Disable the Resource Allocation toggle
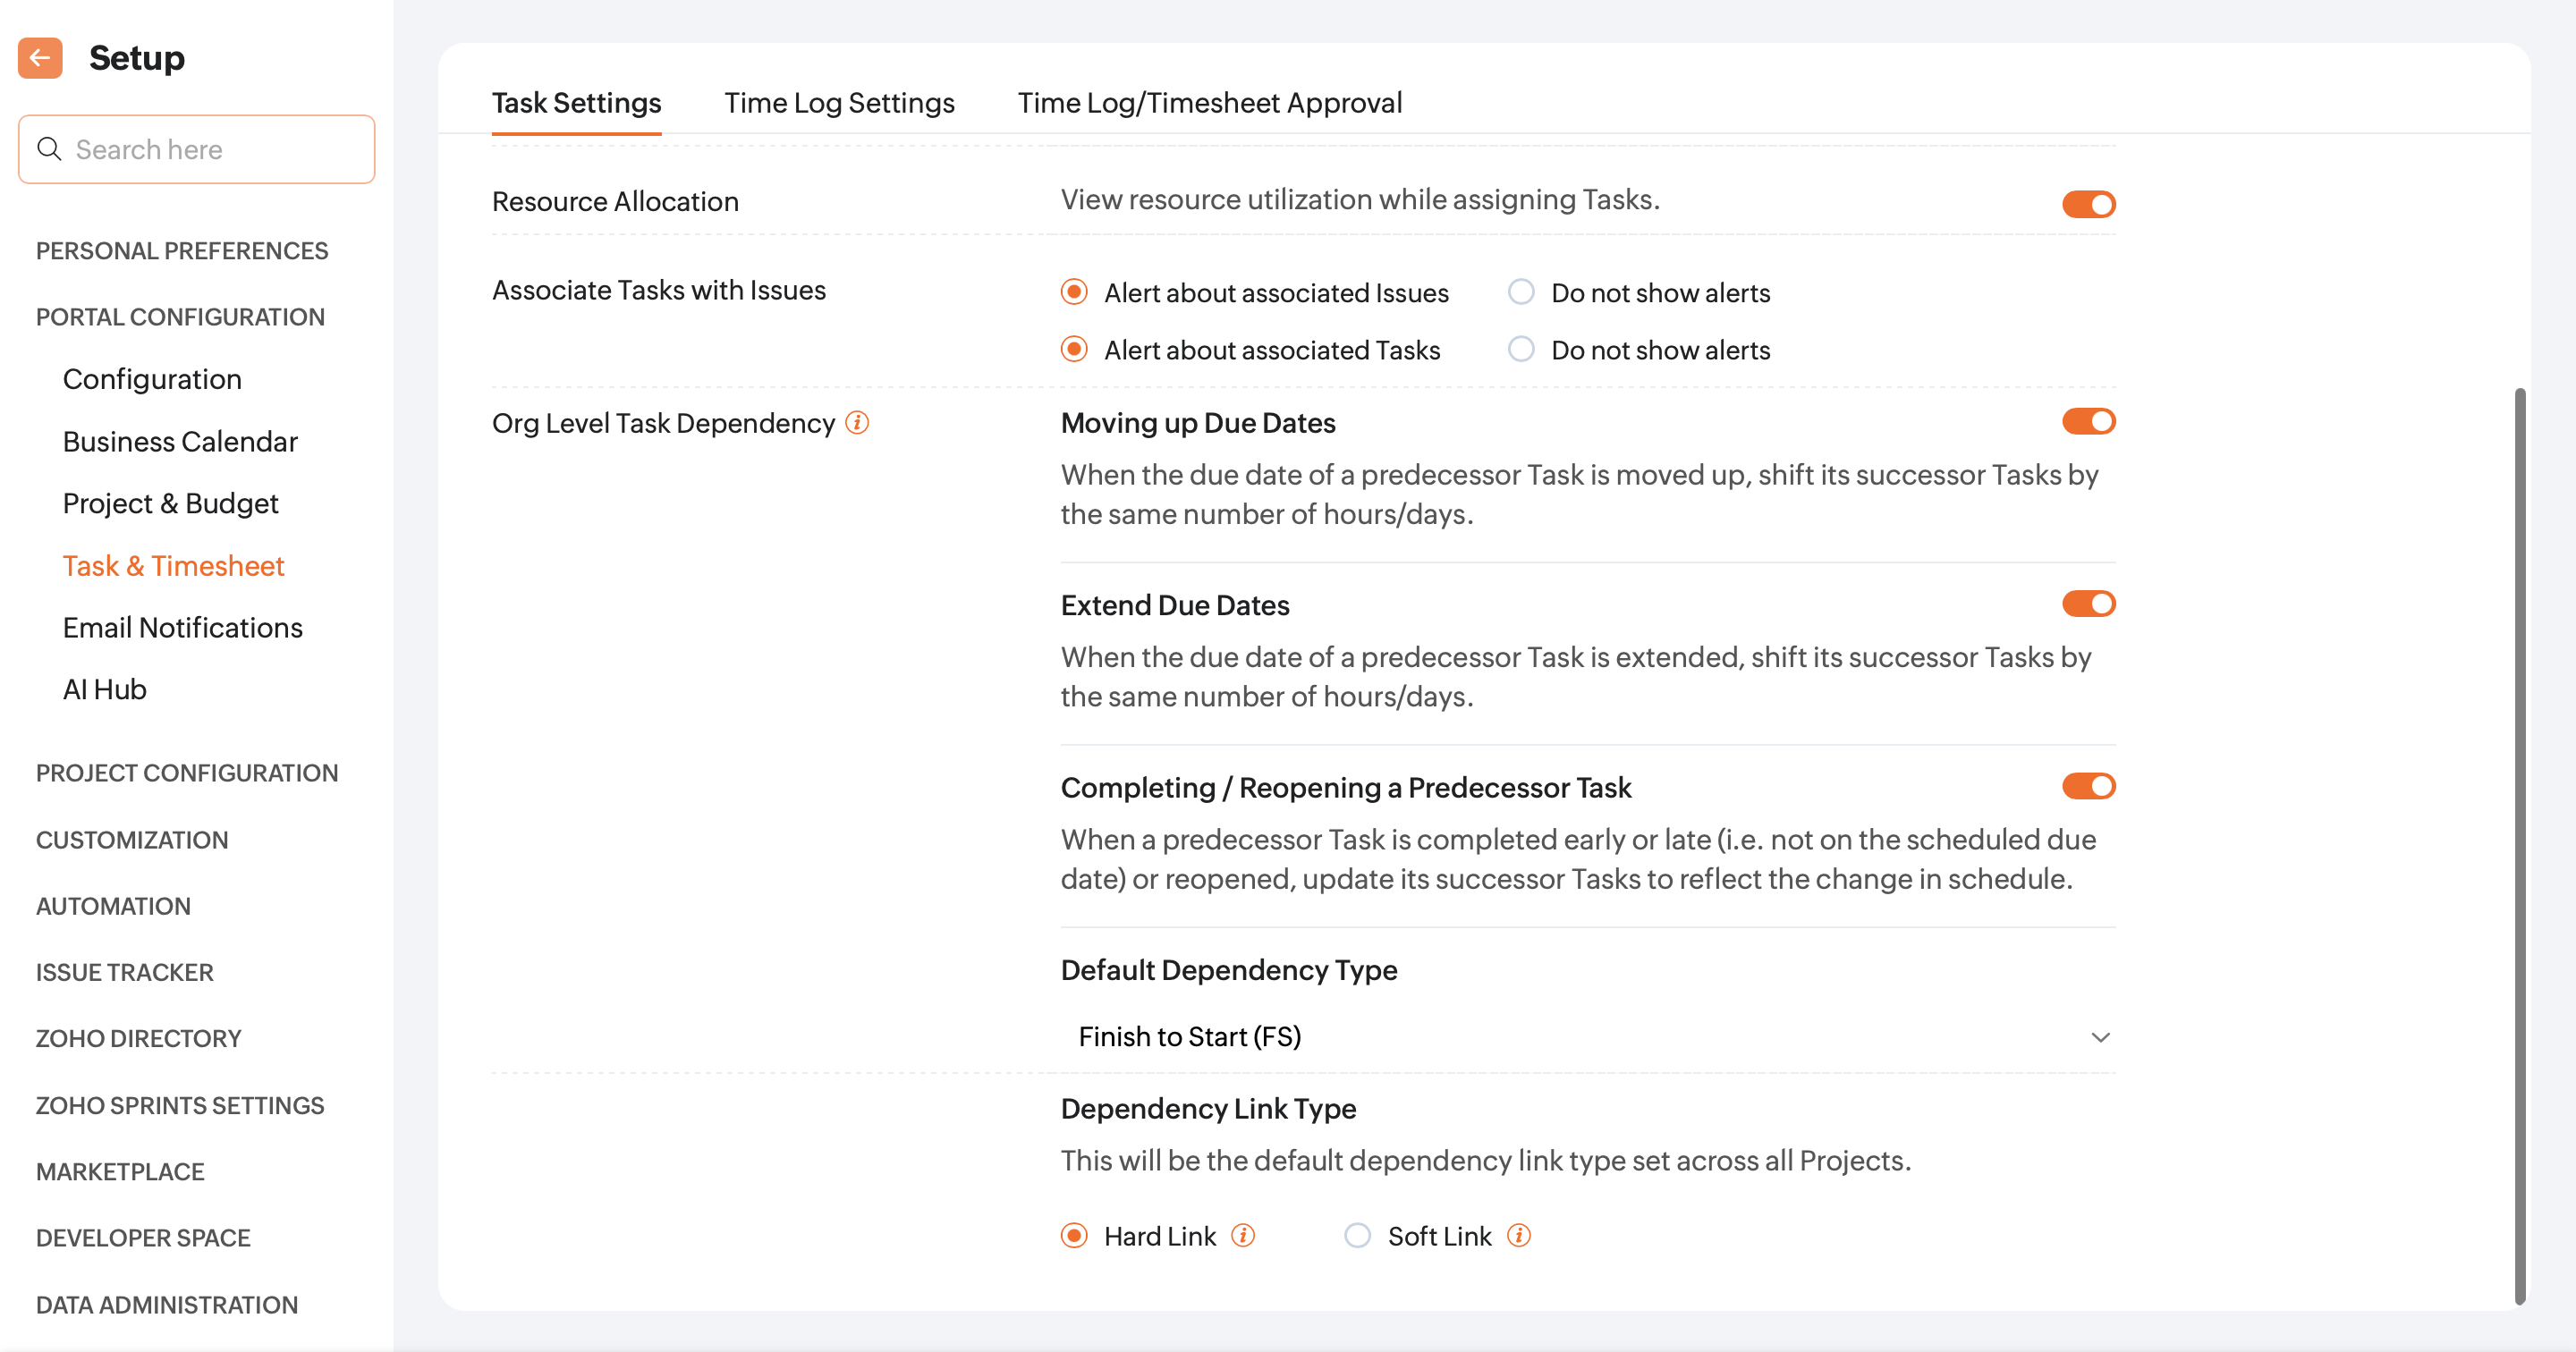Image resolution: width=2576 pixels, height=1352 pixels. (x=2088, y=204)
